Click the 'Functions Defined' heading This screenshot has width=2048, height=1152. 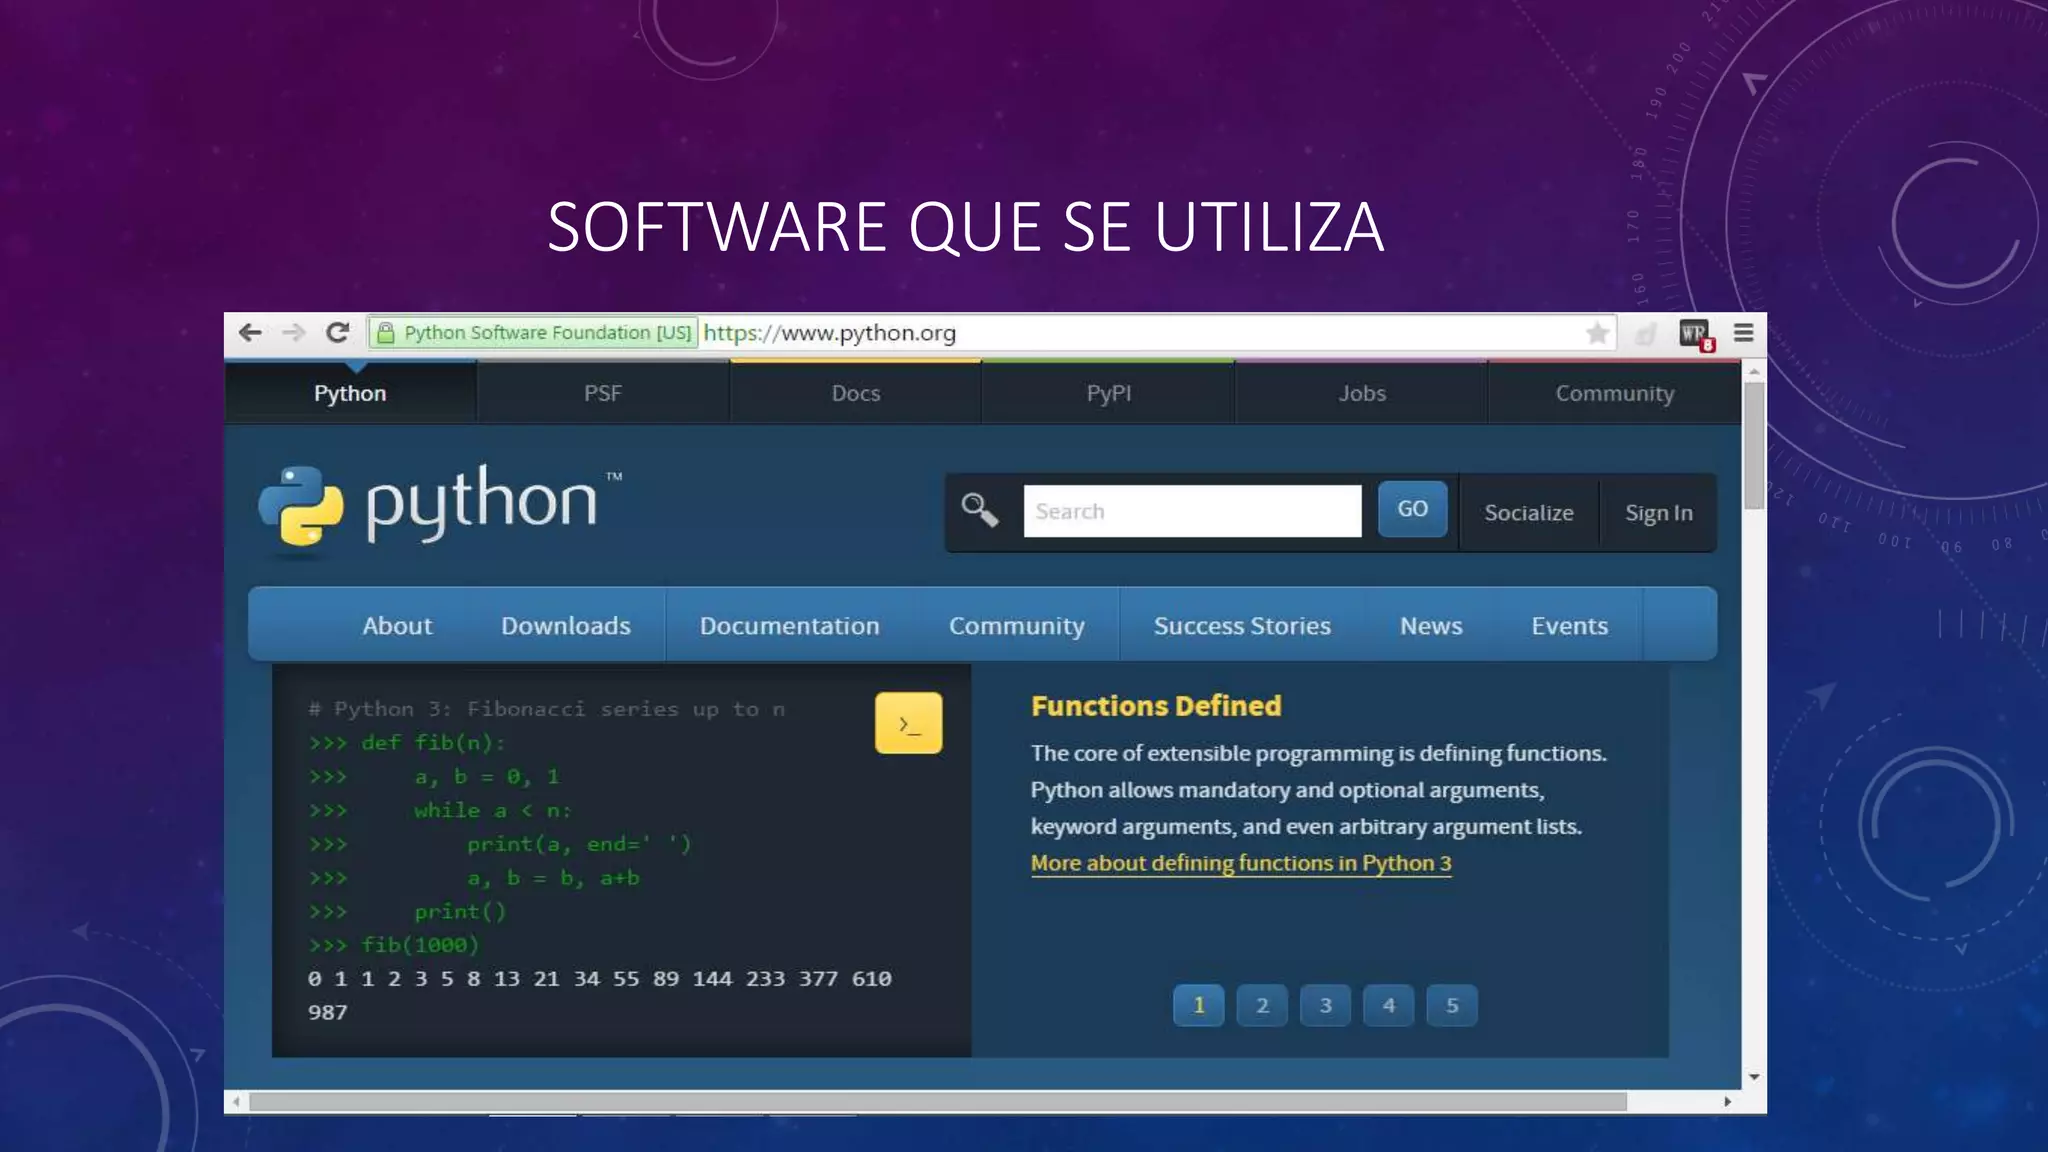tap(1156, 706)
